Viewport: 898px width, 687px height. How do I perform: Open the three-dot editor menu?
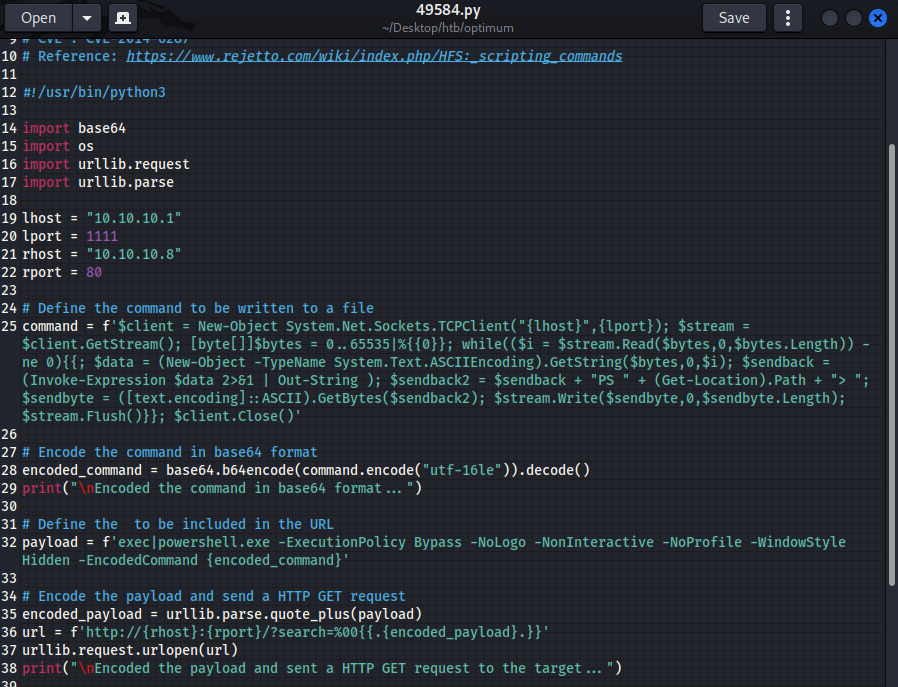coord(787,18)
